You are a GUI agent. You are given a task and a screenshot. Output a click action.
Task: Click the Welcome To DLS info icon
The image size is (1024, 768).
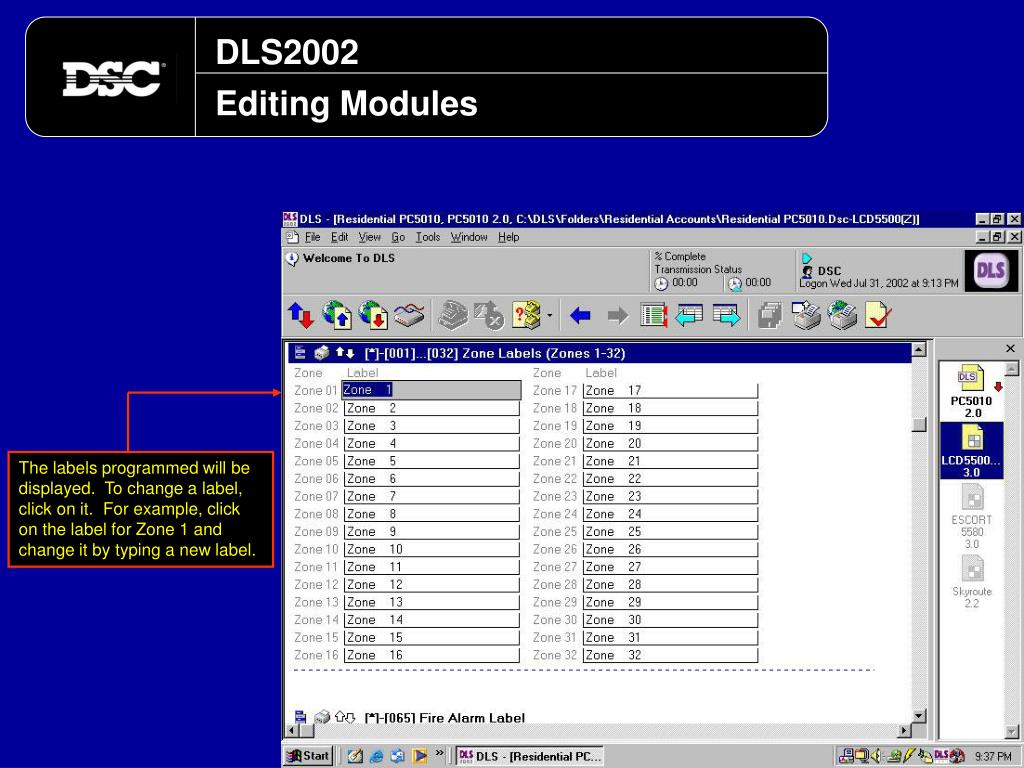(x=292, y=259)
